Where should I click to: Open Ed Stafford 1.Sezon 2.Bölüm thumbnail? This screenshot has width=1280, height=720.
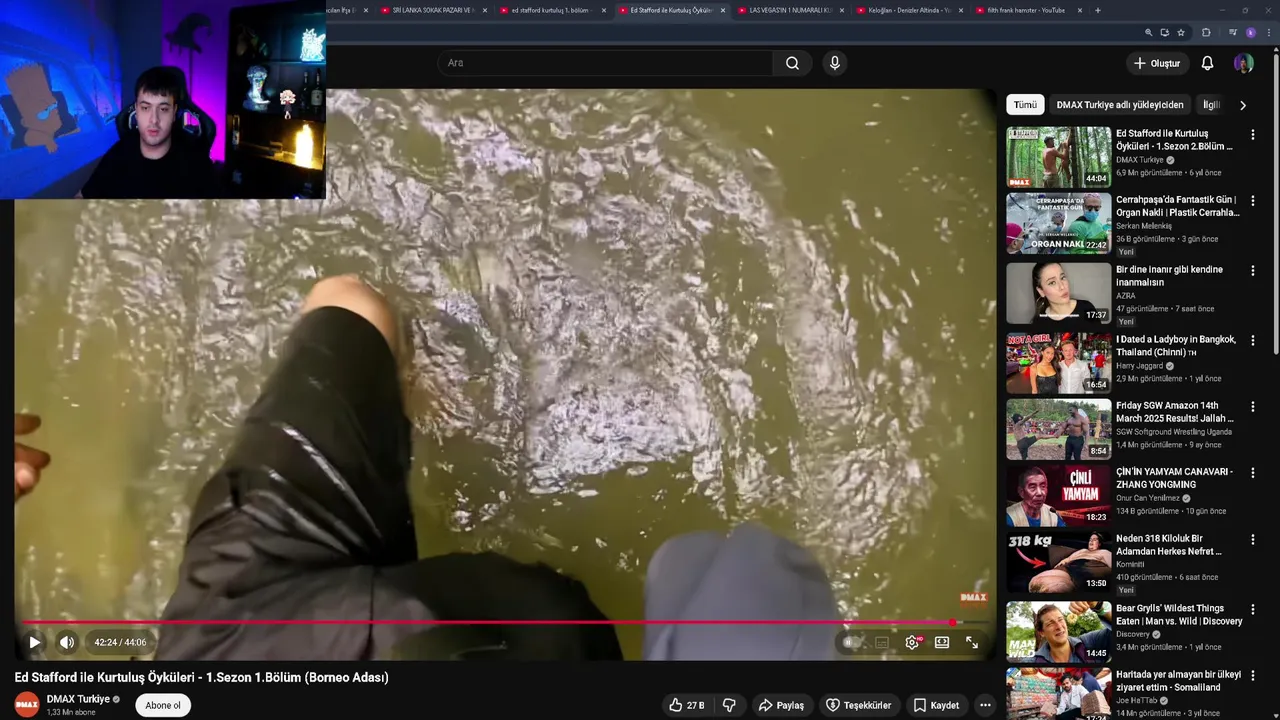[x=1059, y=157]
